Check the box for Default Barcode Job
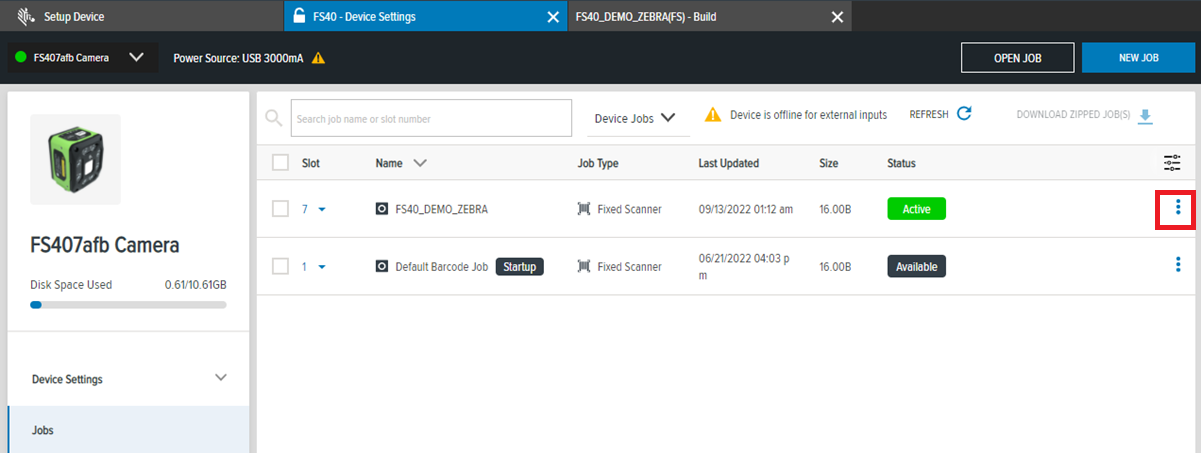Image resolution: width=1201 pixels, height=453 pixels. coord(281,266)
